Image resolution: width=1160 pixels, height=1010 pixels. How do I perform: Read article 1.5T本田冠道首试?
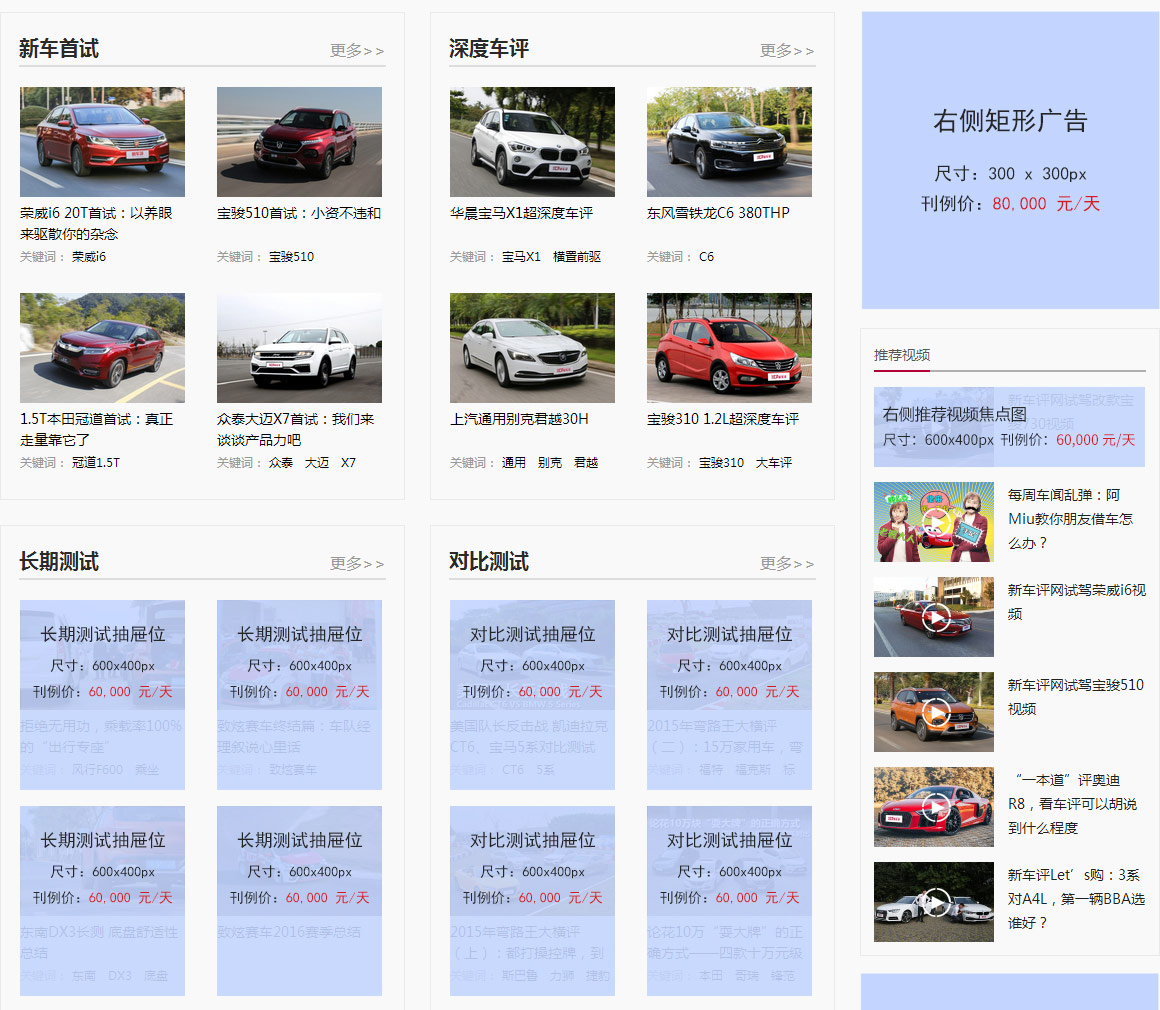96,429
